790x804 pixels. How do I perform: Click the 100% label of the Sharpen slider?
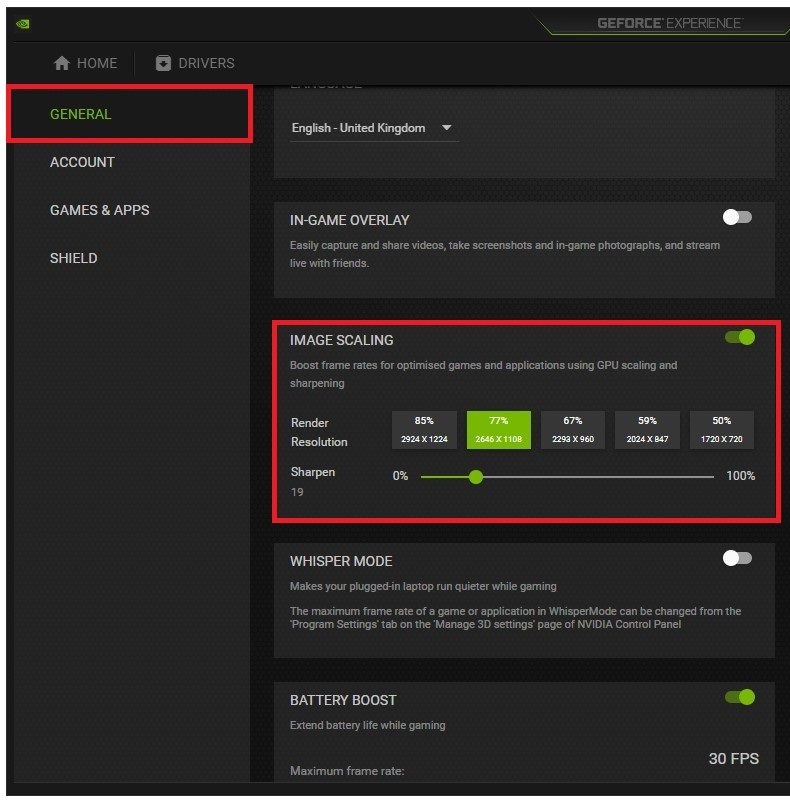click(x=740, y=476)
